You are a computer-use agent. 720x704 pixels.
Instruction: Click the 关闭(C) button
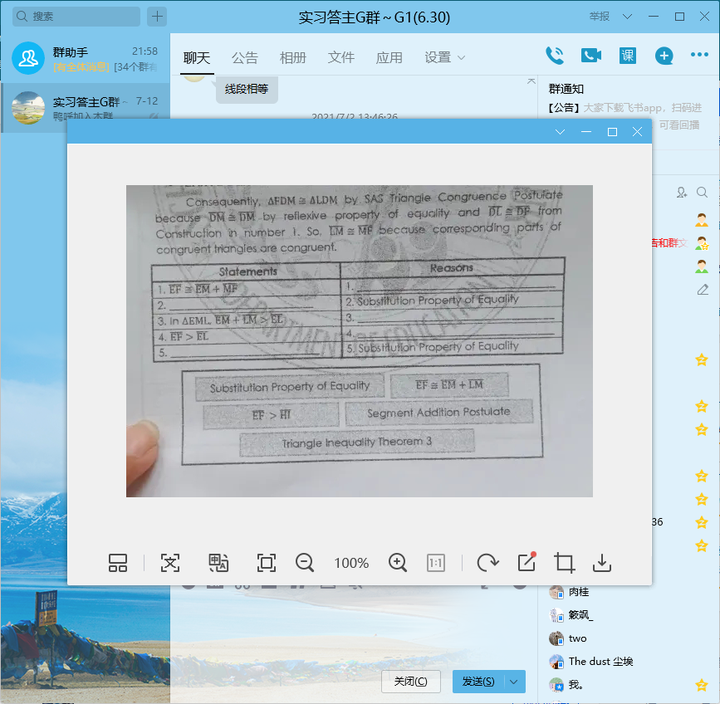coord(411,681)
